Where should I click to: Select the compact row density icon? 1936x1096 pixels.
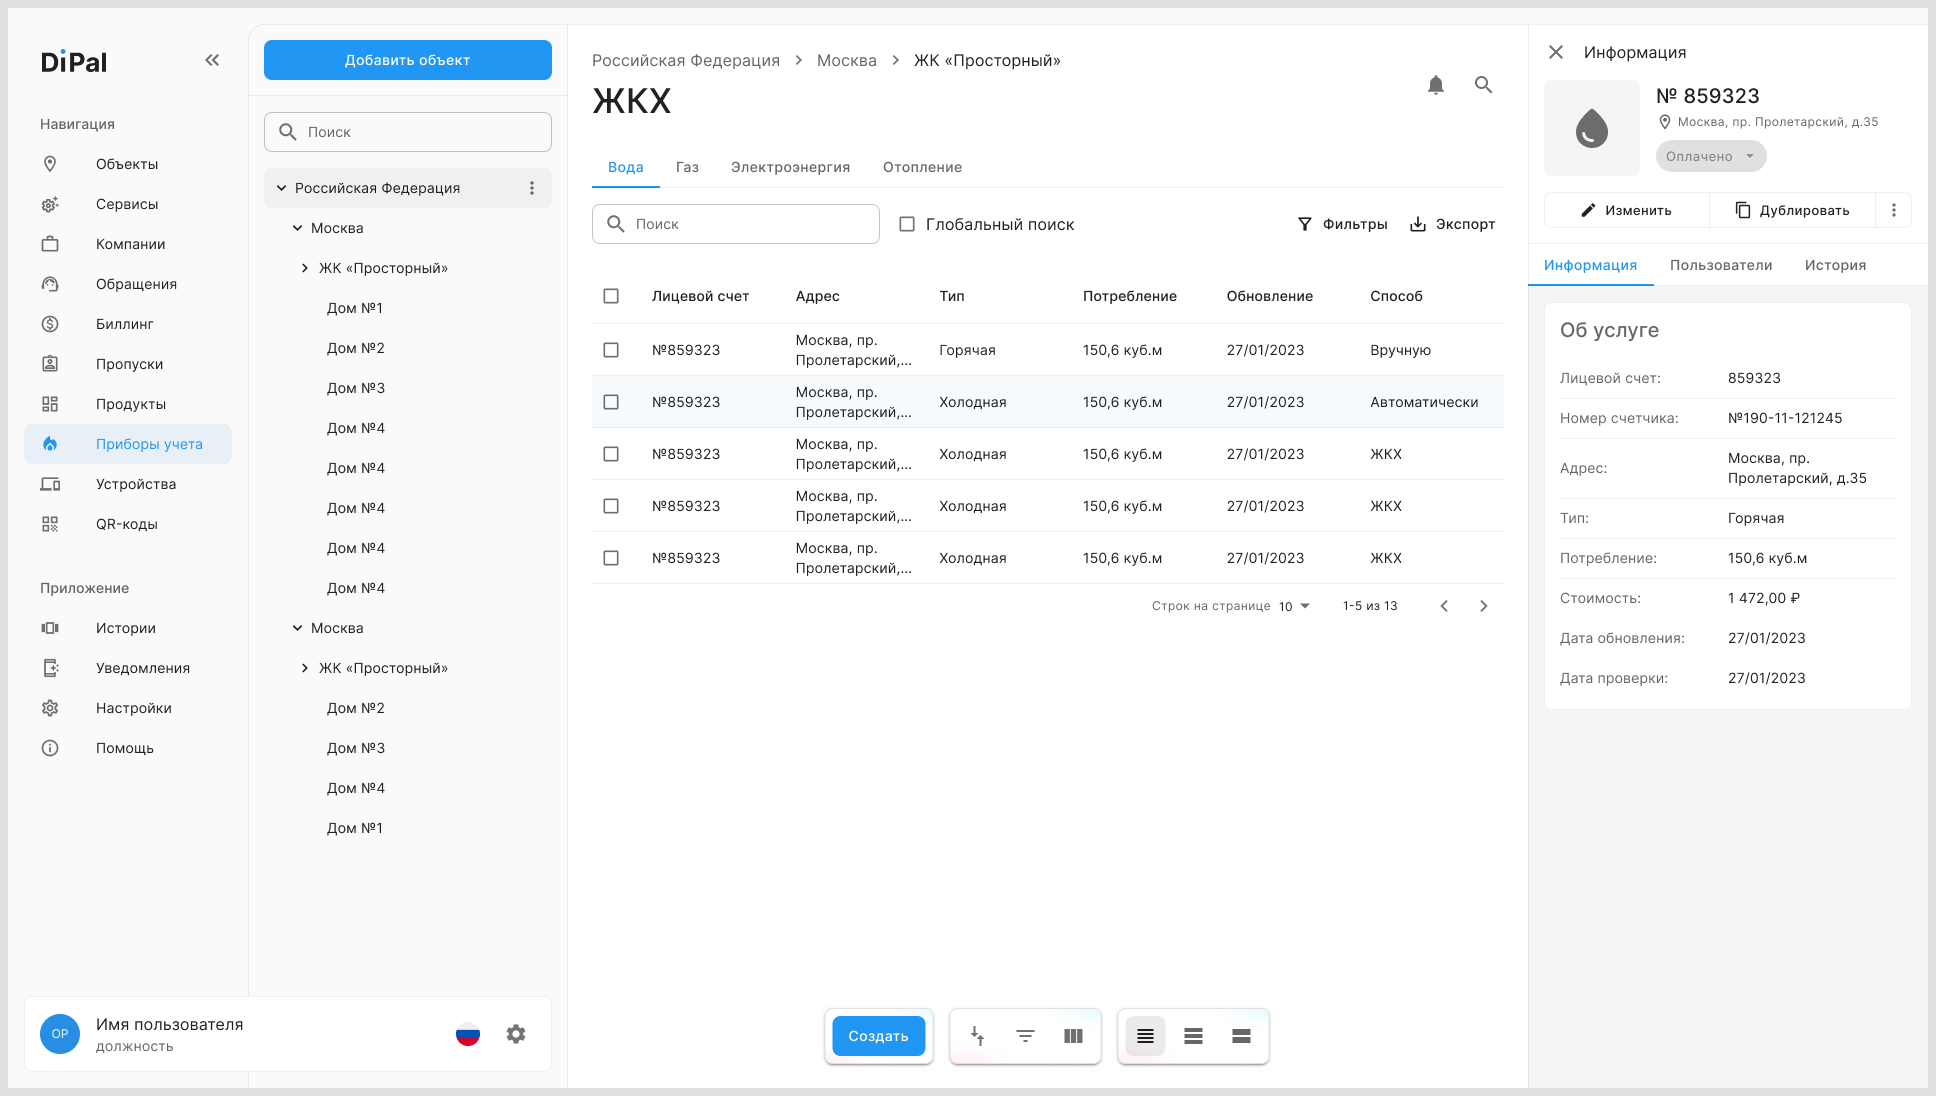pyautogui.click(x=1145, y=1036)
